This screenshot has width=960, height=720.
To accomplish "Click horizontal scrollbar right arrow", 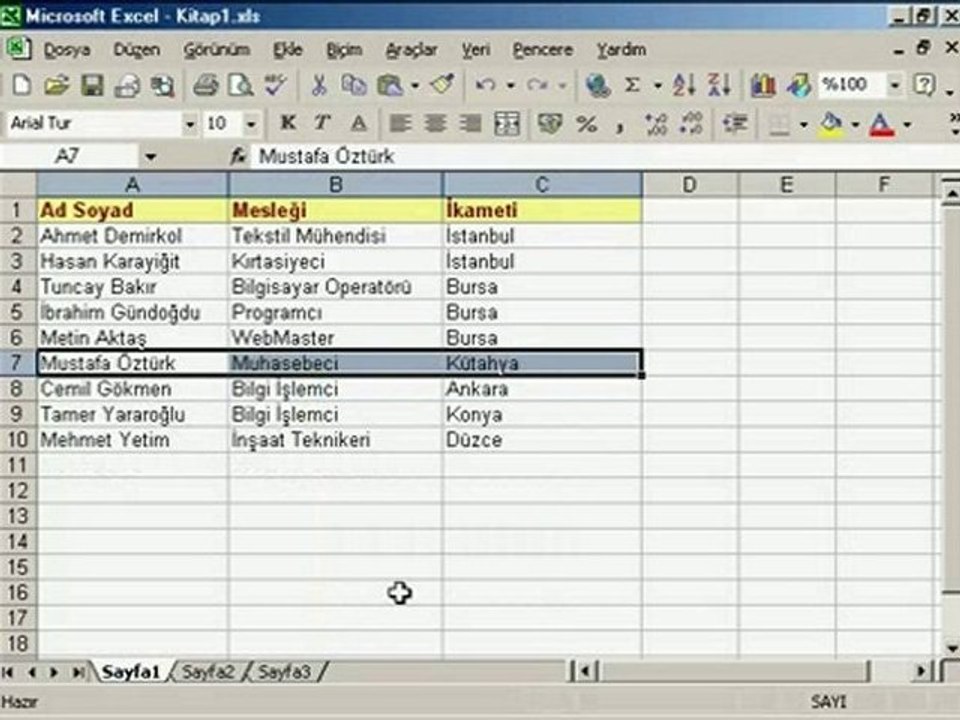I will point(921,672).
